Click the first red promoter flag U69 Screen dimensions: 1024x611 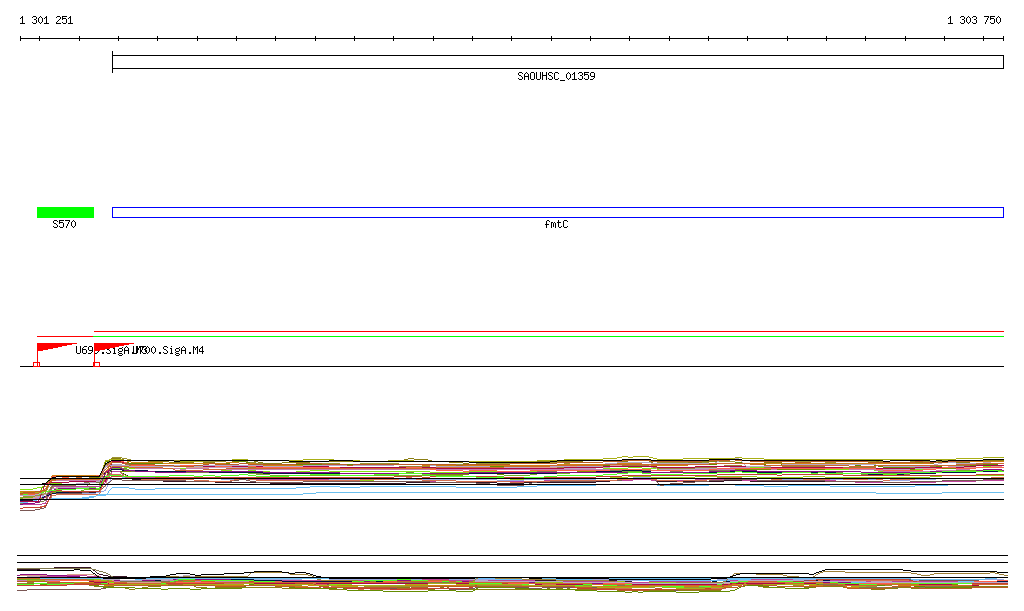[52, 347]
